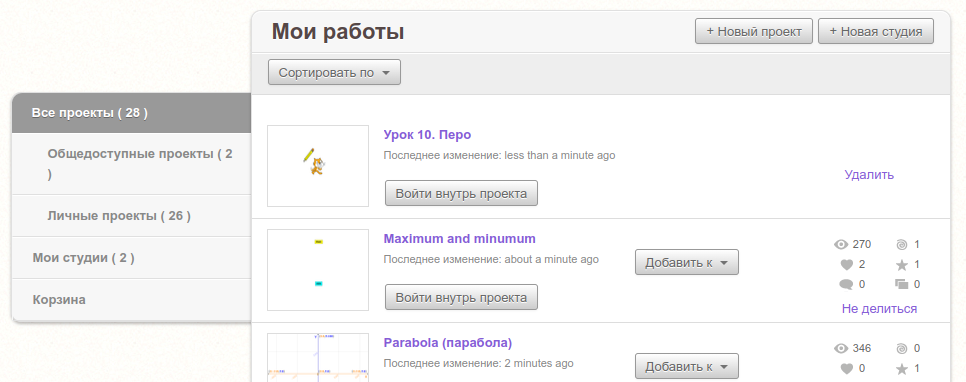Open Добавить к dropdown for Parabola project

point(687,367)
